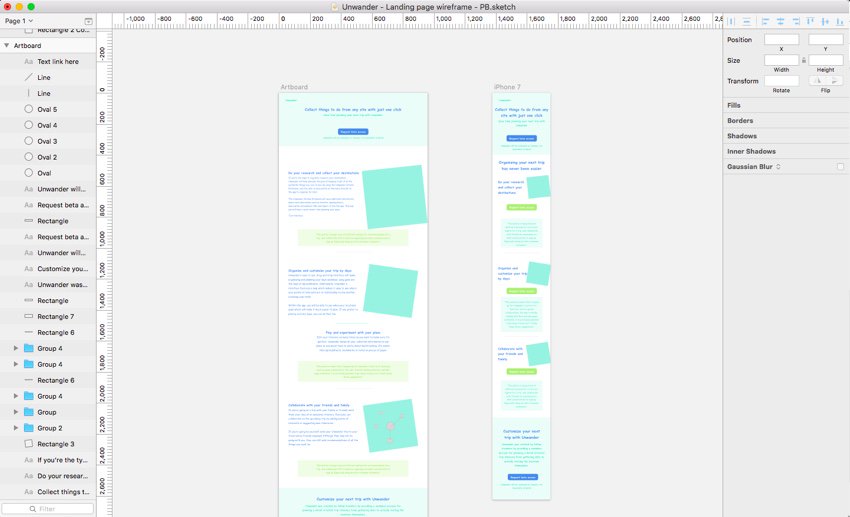Image resolution: width=850 pixels, height=517 pixels.
Task: Click the Width size field
Action: (781, 60)
